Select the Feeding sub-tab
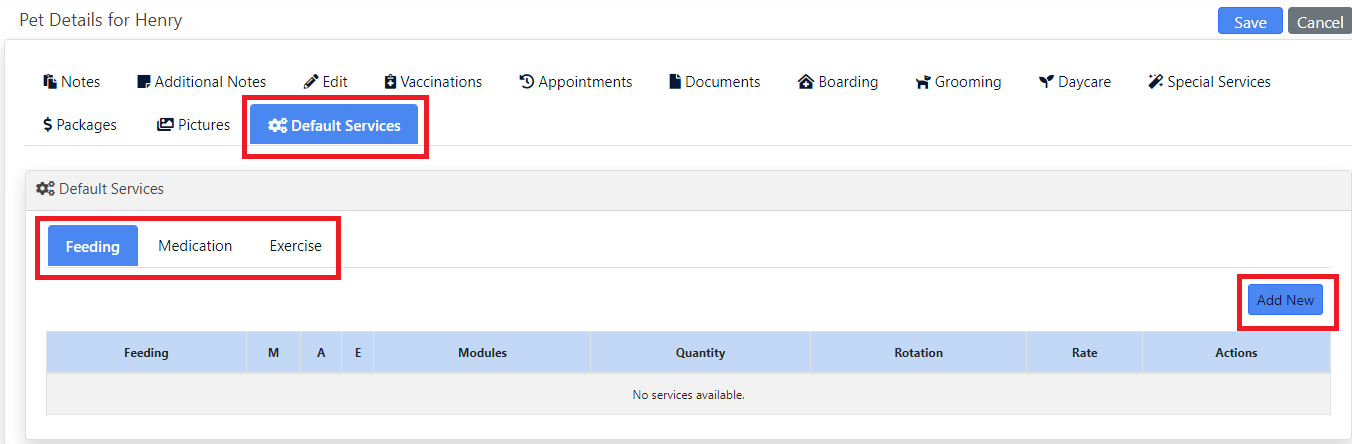 point(93,246)
